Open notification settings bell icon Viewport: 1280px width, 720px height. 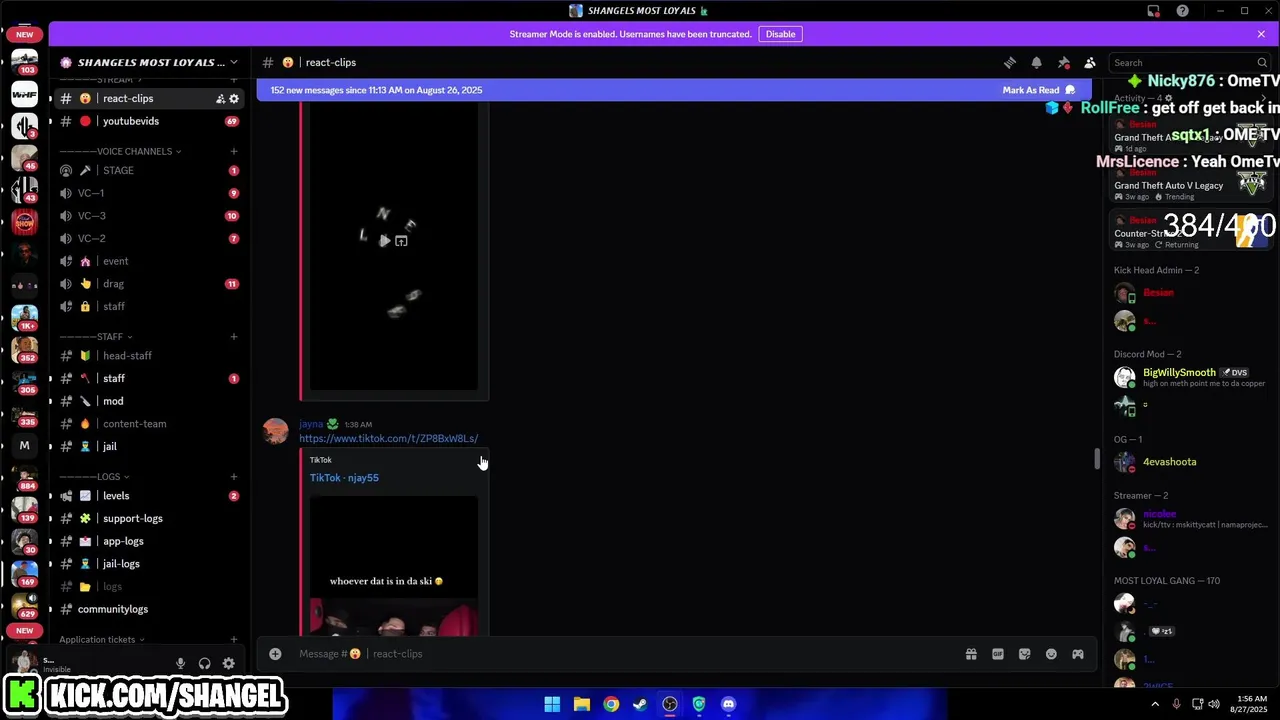(1036, 62)
